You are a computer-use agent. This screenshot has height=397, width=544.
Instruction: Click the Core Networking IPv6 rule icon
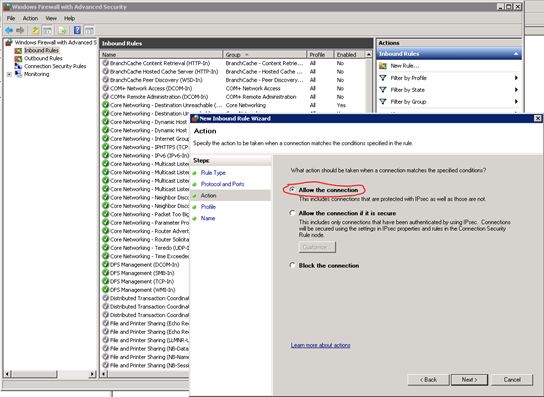[x=105, y=155]
